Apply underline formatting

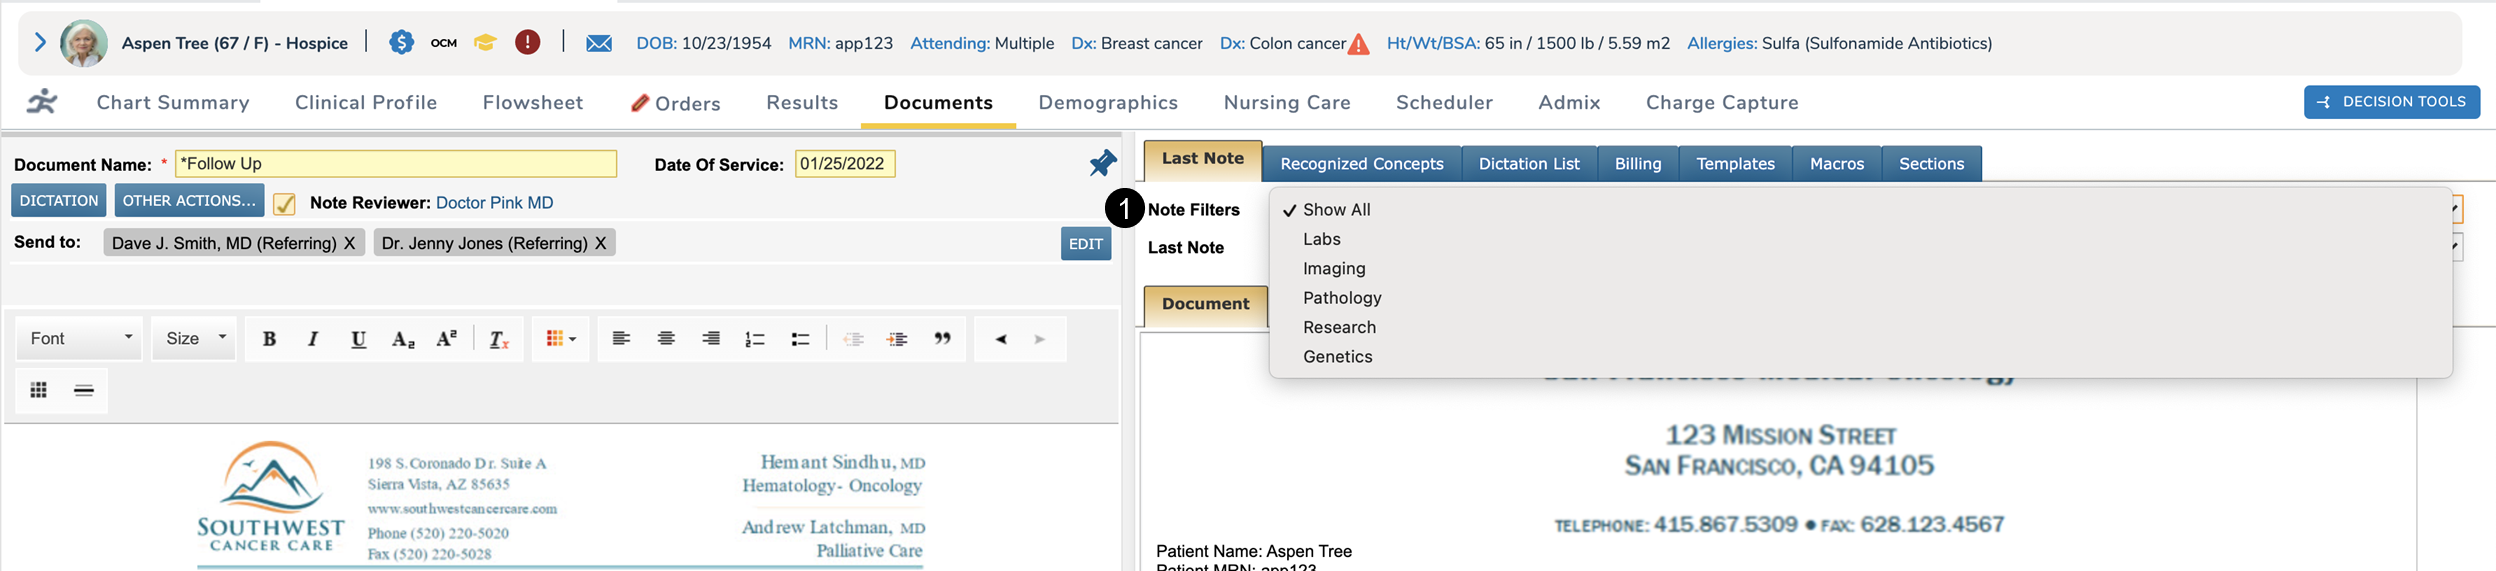point(358,339)
